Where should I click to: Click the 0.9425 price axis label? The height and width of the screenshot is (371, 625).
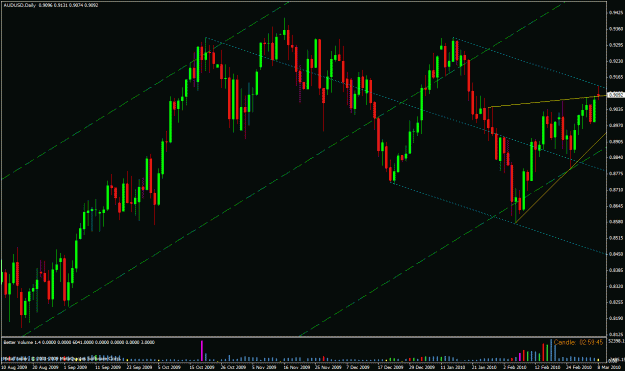(x=616, y=13)
